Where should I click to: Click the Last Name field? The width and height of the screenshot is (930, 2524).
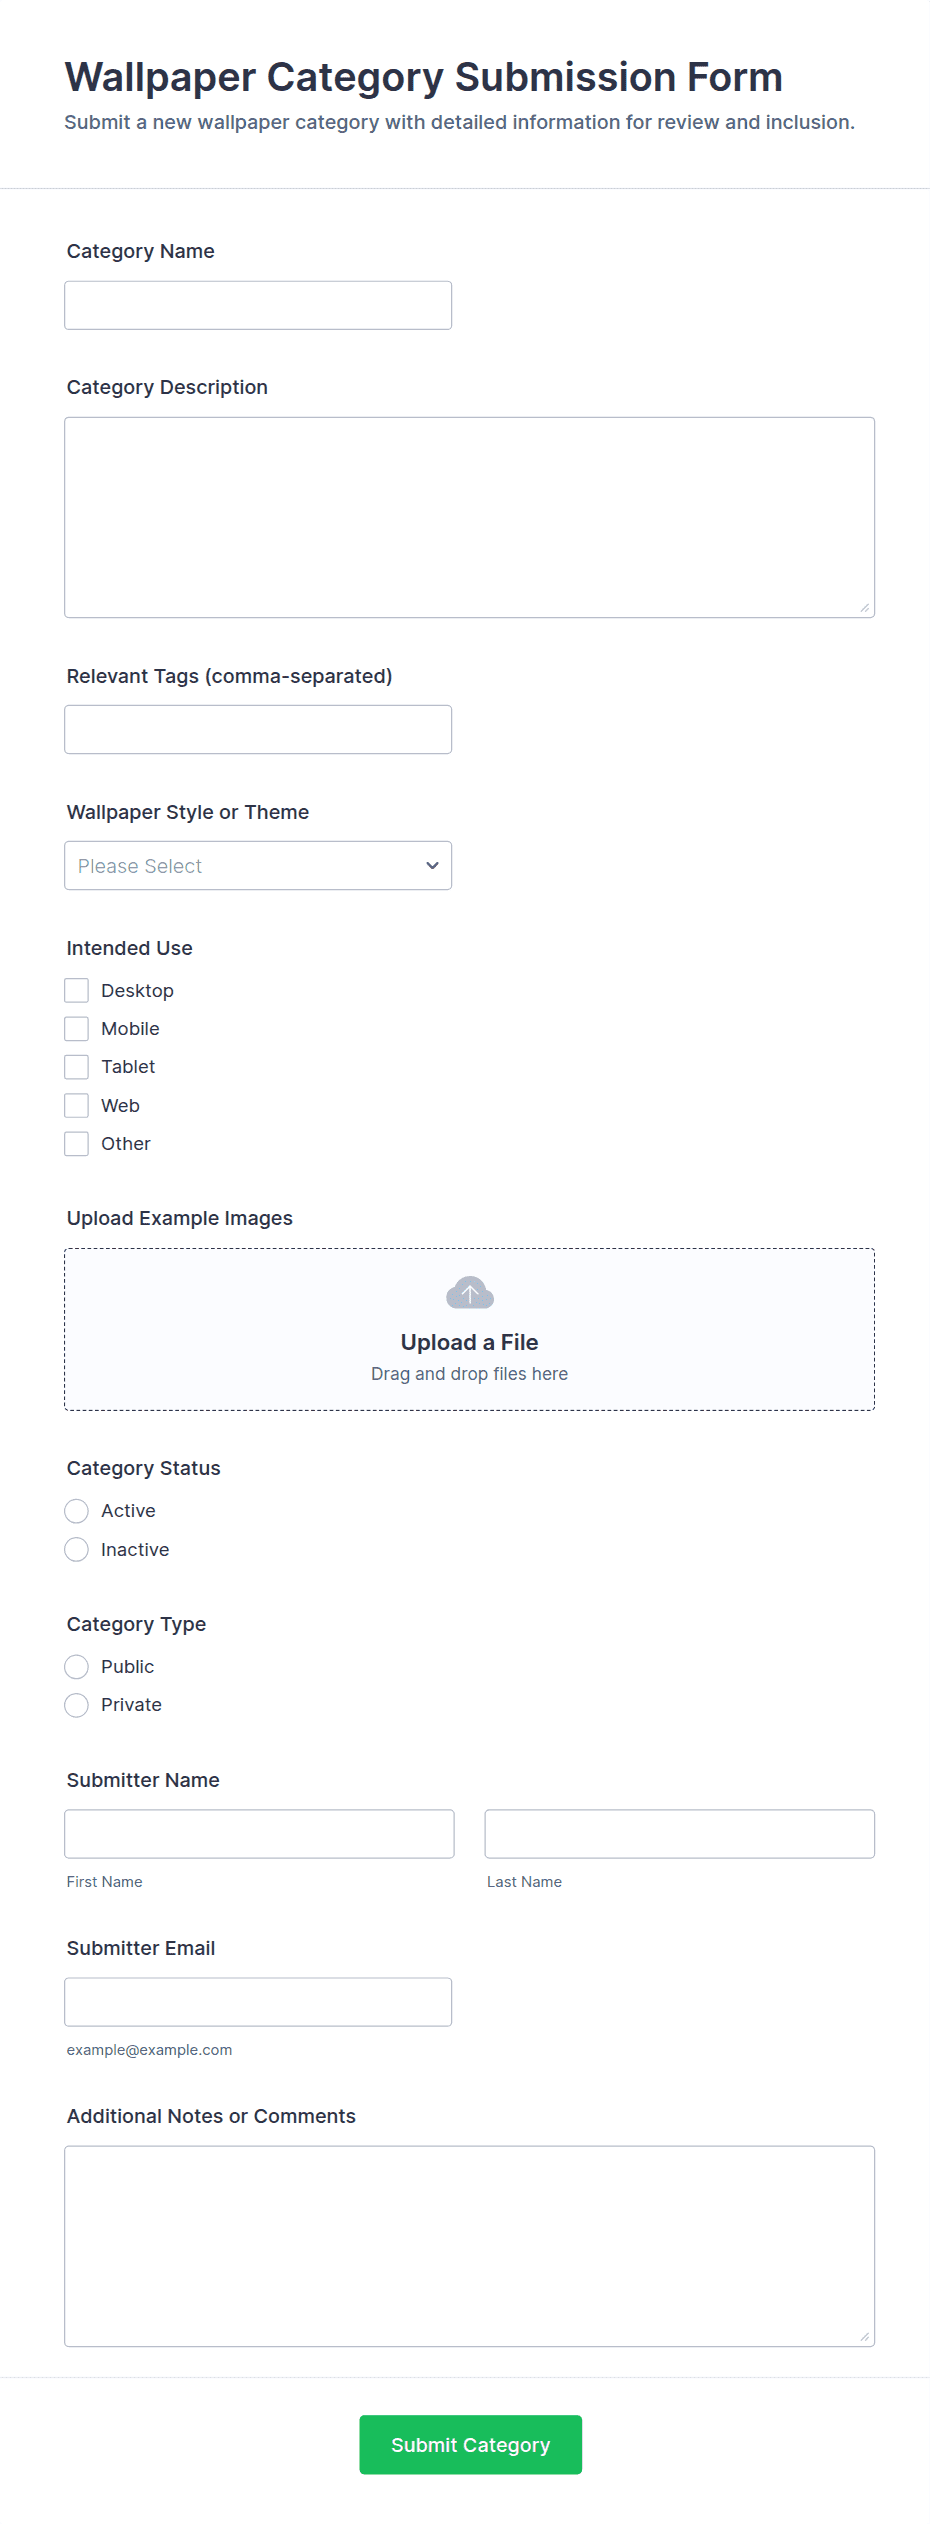[x=679, y=1834]
